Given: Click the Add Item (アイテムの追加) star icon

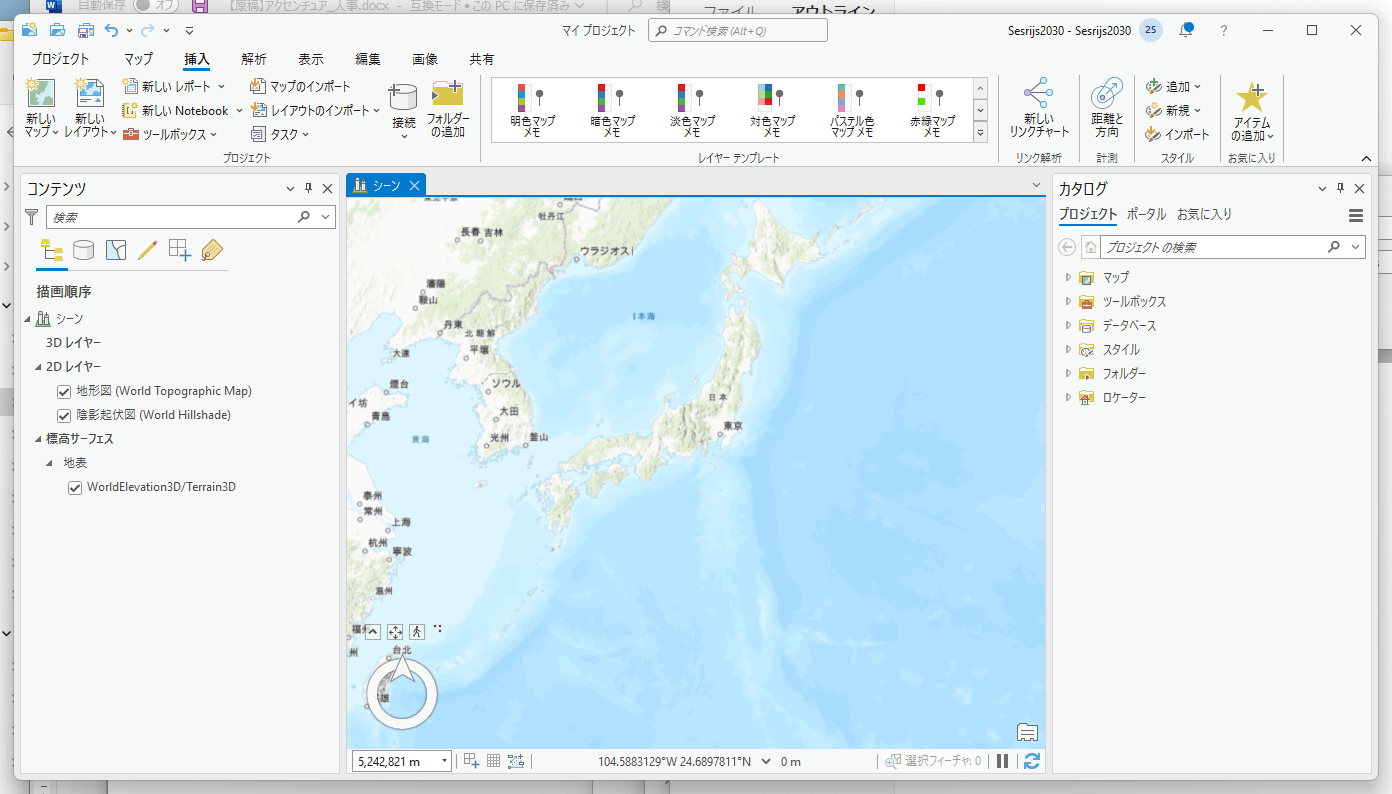Looking at the screenshot, I should tap(1252, 96).
